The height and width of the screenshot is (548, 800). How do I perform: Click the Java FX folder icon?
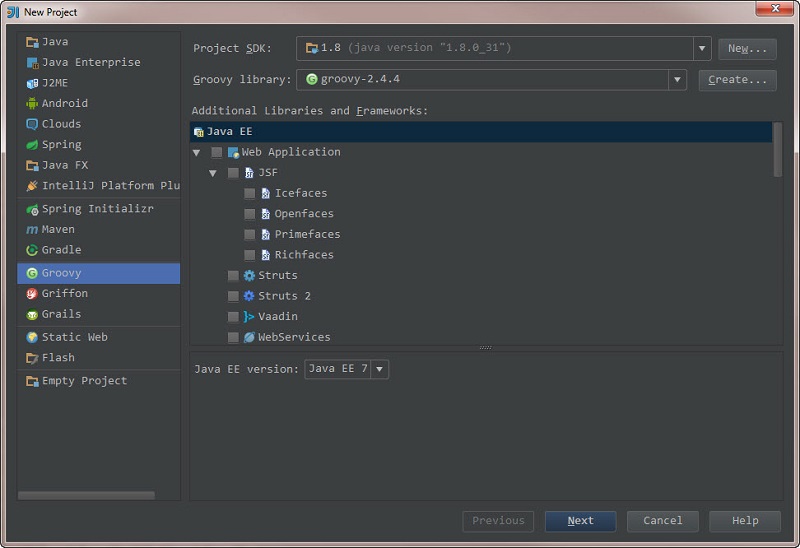[x=32, y=165]
